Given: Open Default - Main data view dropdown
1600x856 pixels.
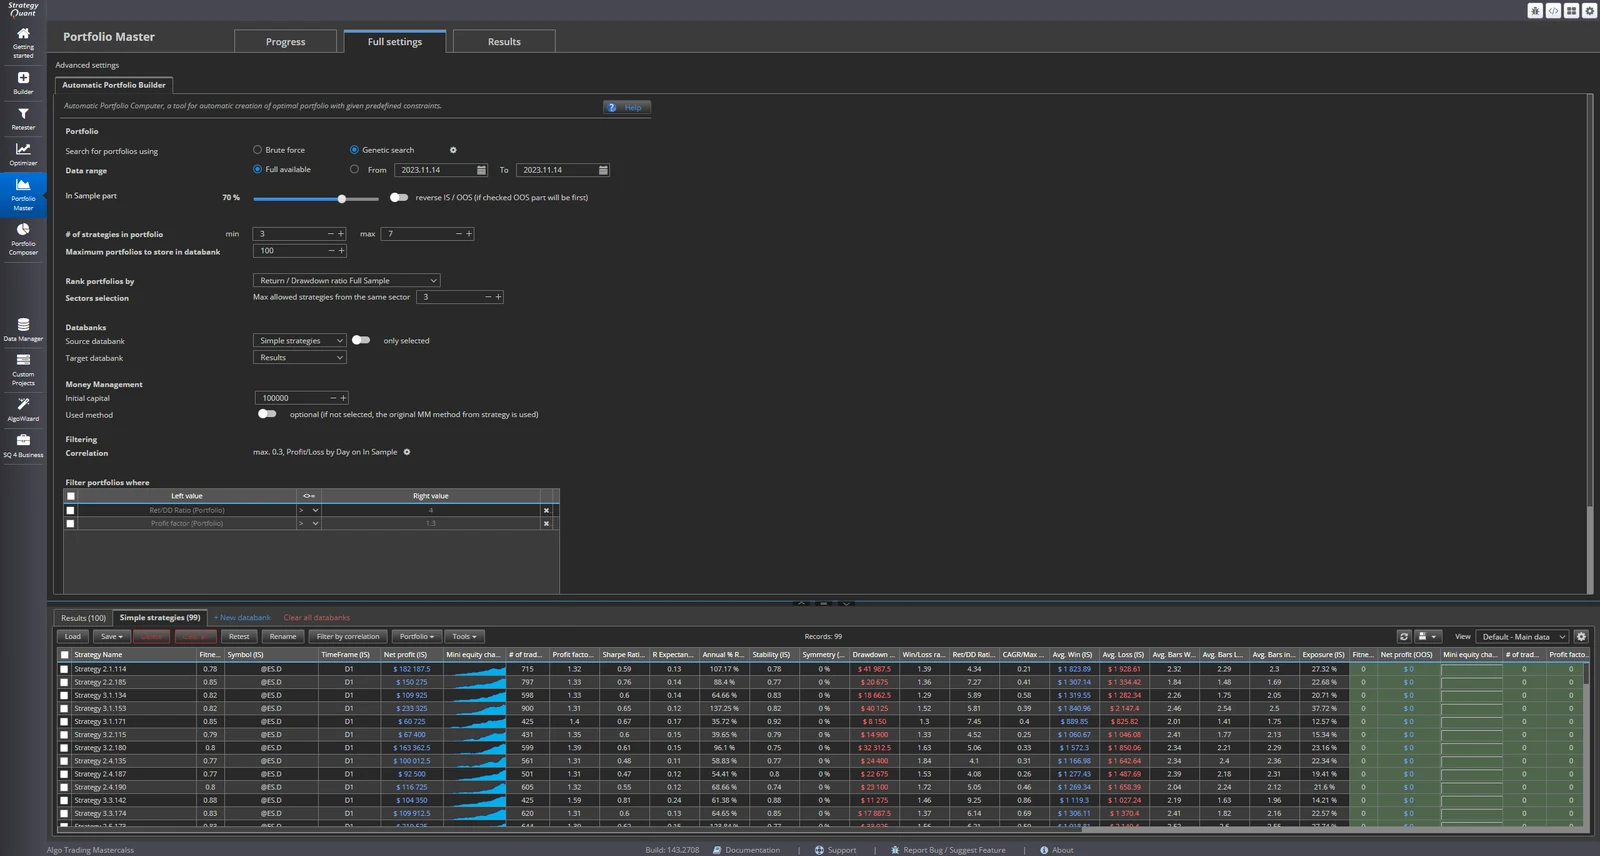Looking at the screenshot, I should 1522,636.
